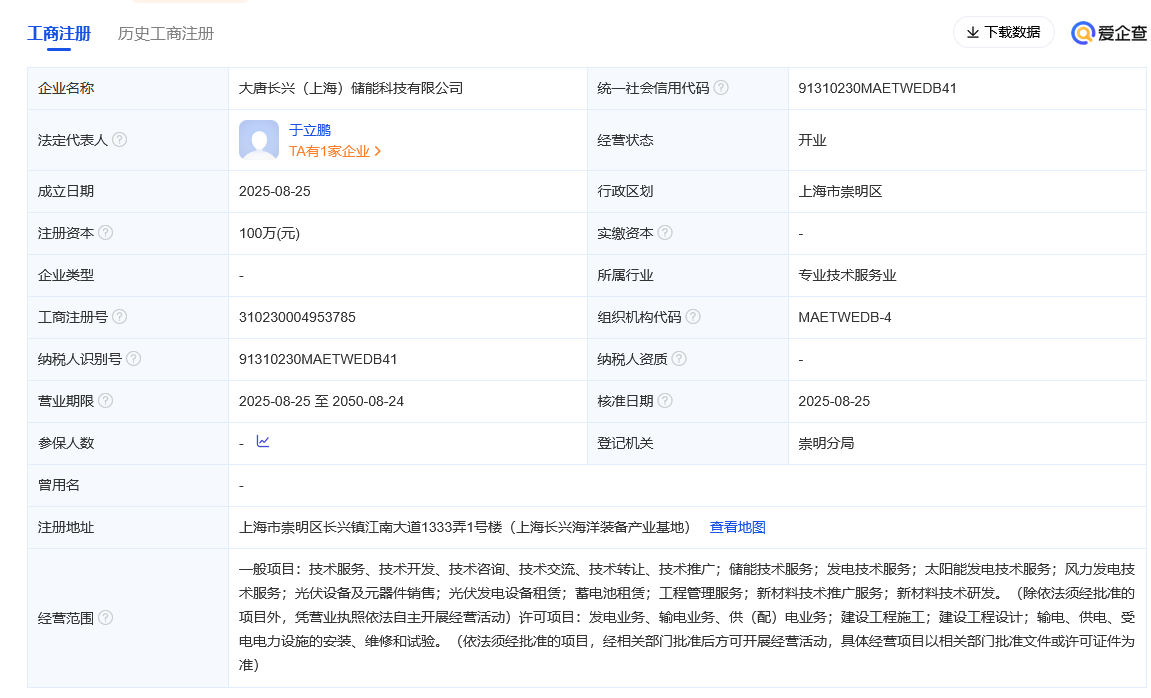The height and width of the screenshot is (698, 1151).
Task: Click the download arrow icon in 下载数据
Action: (x=973, y=32)
